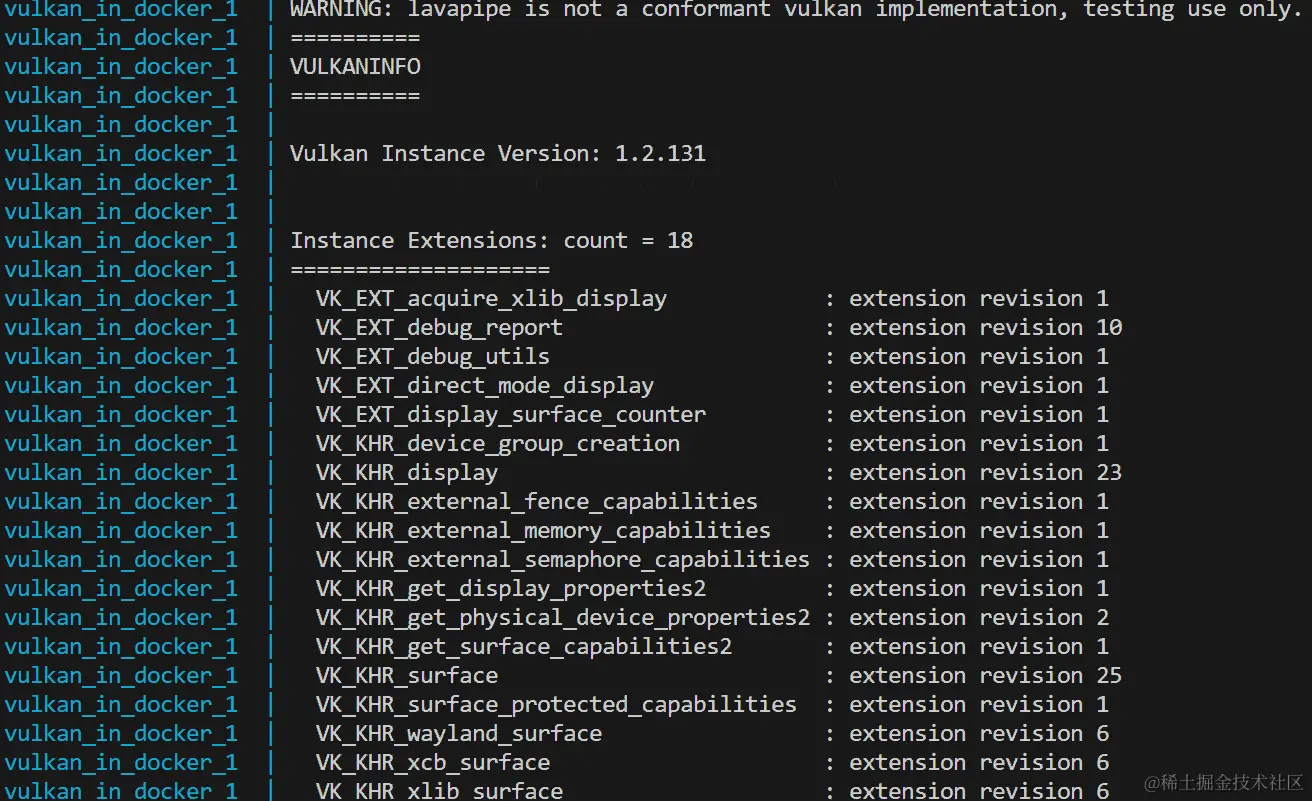Click the lavapipe WARNING message text
This screenshot has height=801, width=1312.
[700, 11]
